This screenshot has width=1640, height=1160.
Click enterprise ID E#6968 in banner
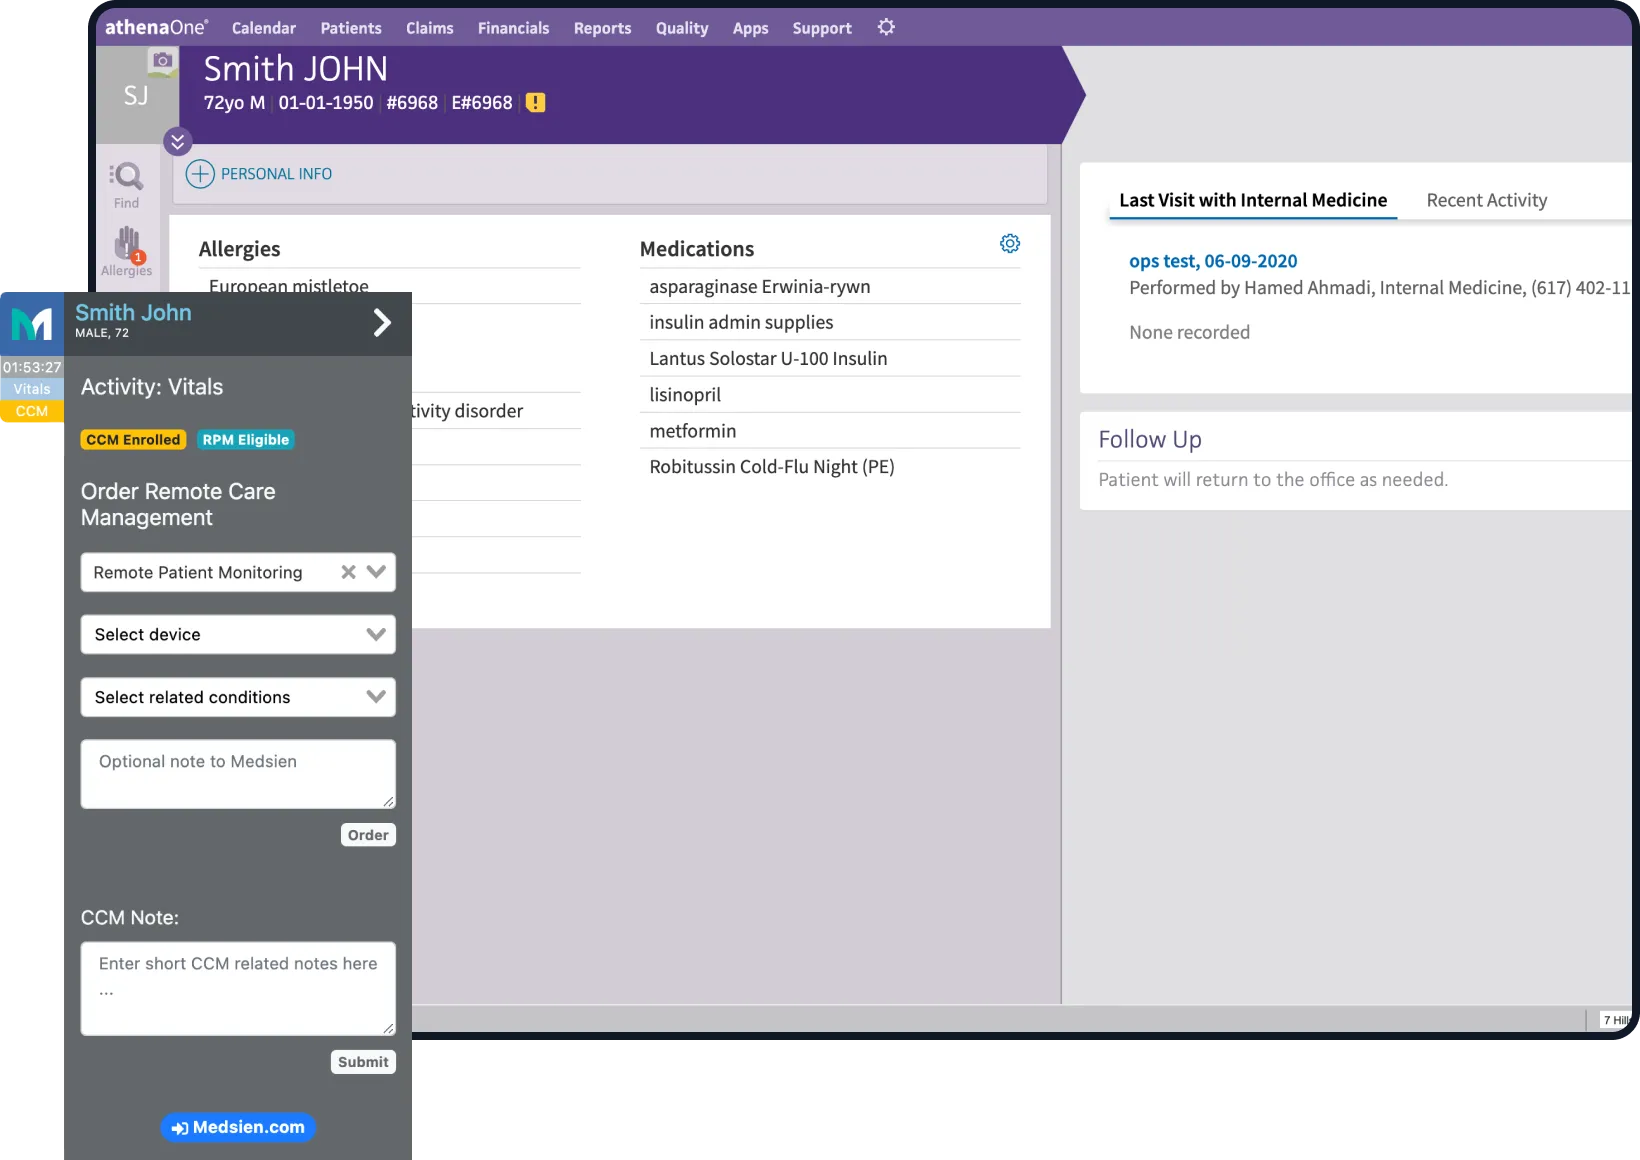482,103
